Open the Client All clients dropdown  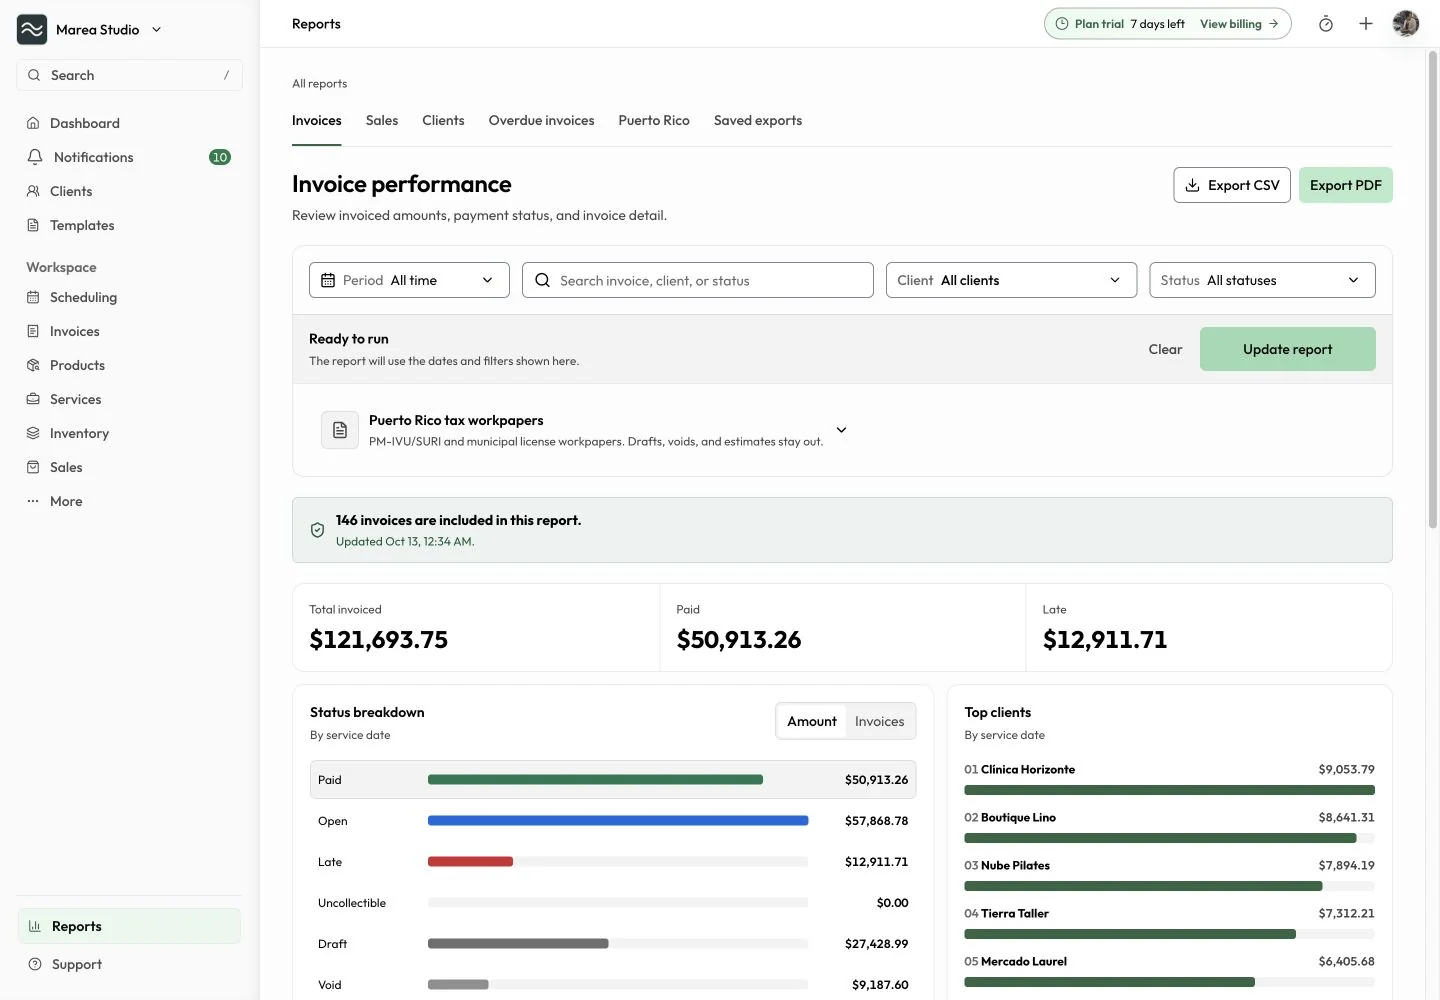click(x=1011, y=280)
